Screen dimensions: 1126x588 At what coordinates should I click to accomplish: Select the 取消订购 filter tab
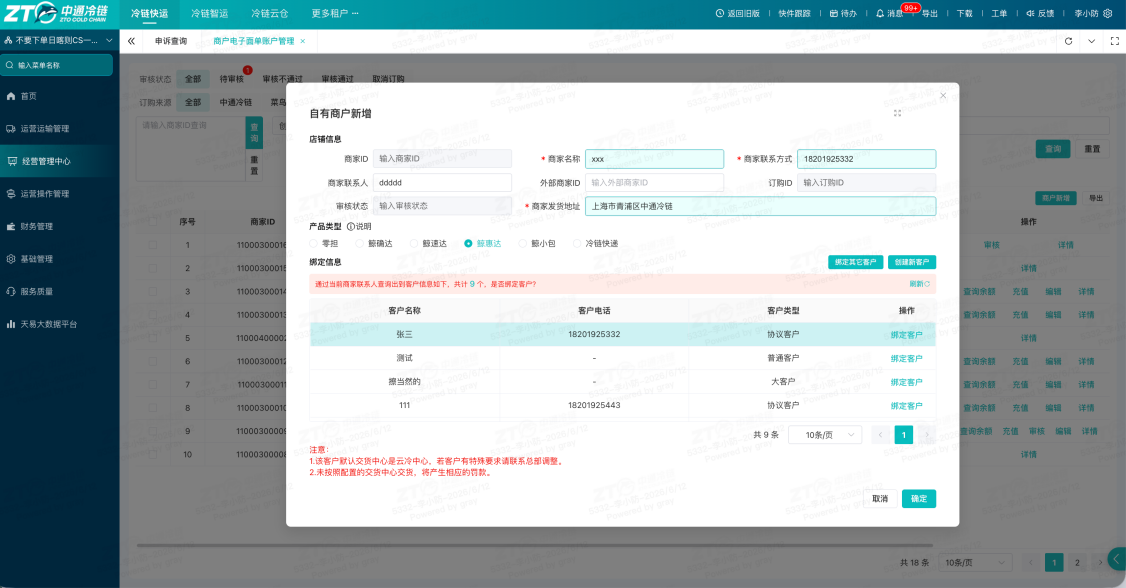388,79
